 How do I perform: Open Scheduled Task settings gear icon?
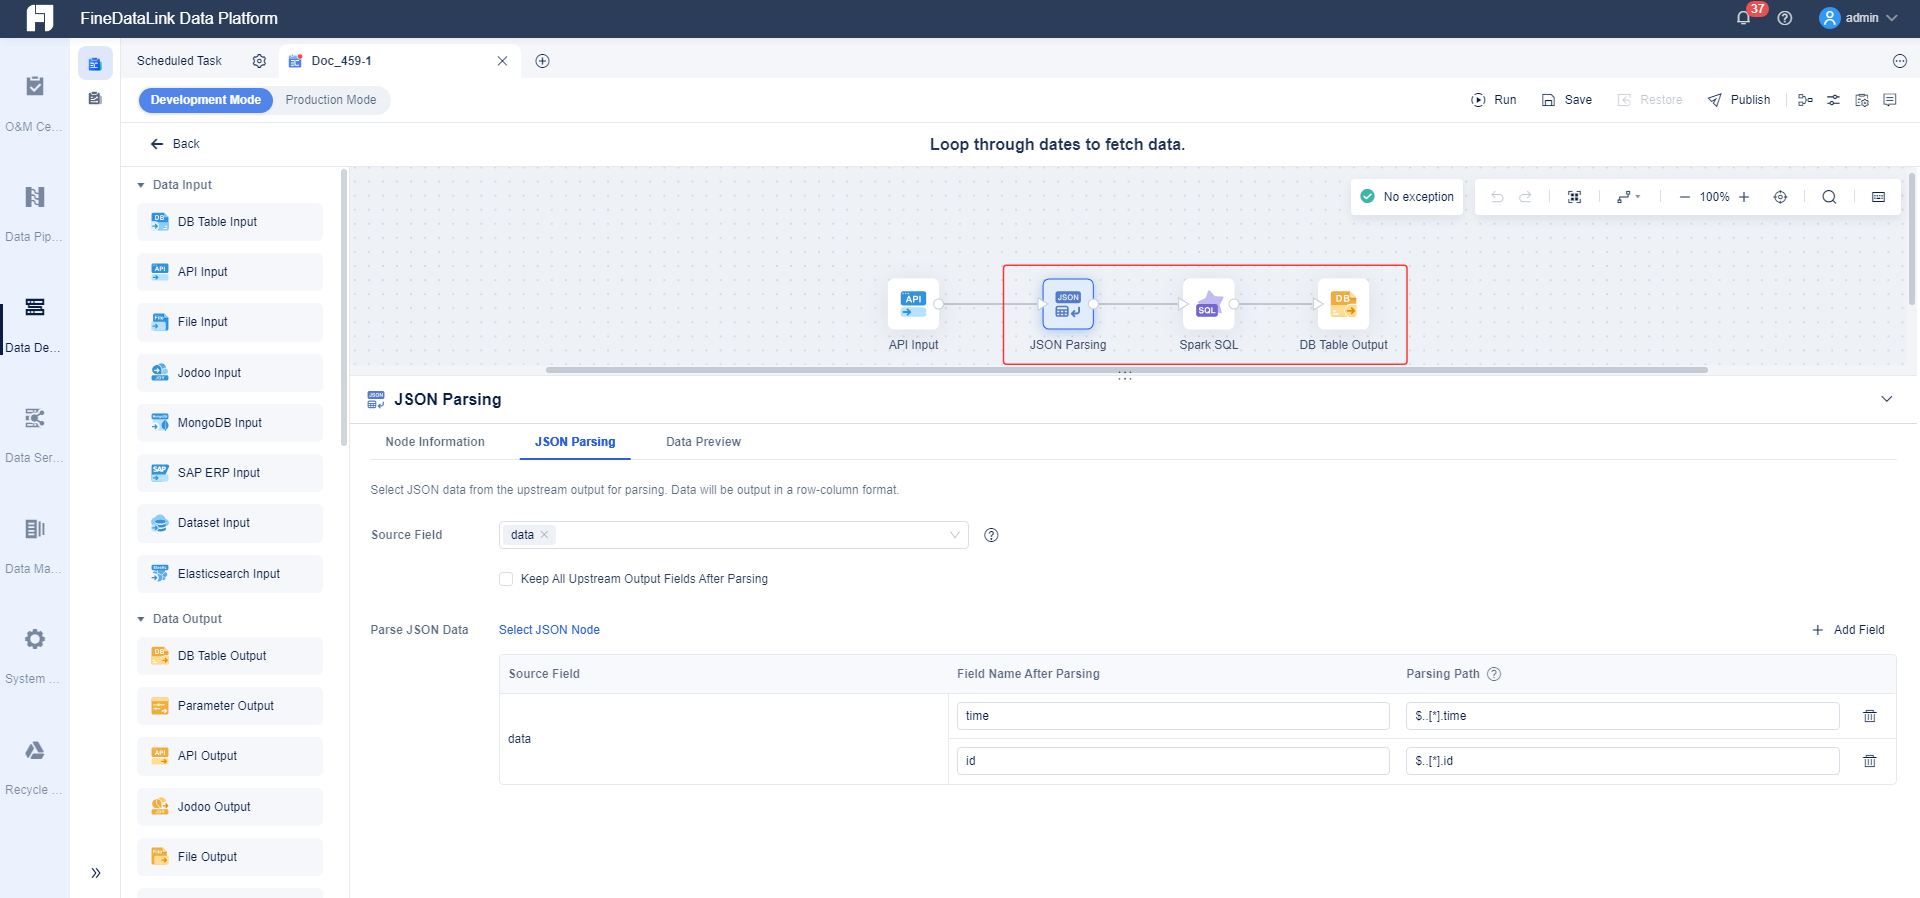click(259, 61)
